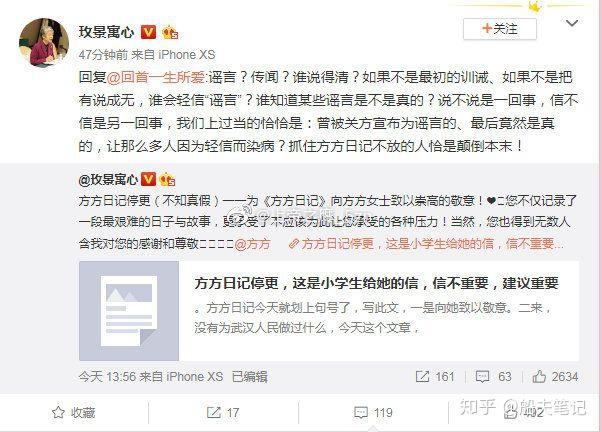Click the article card document thumbnail
Viewport: 602px width, 432px height.
pyautogui.click(x=129, y=311)
